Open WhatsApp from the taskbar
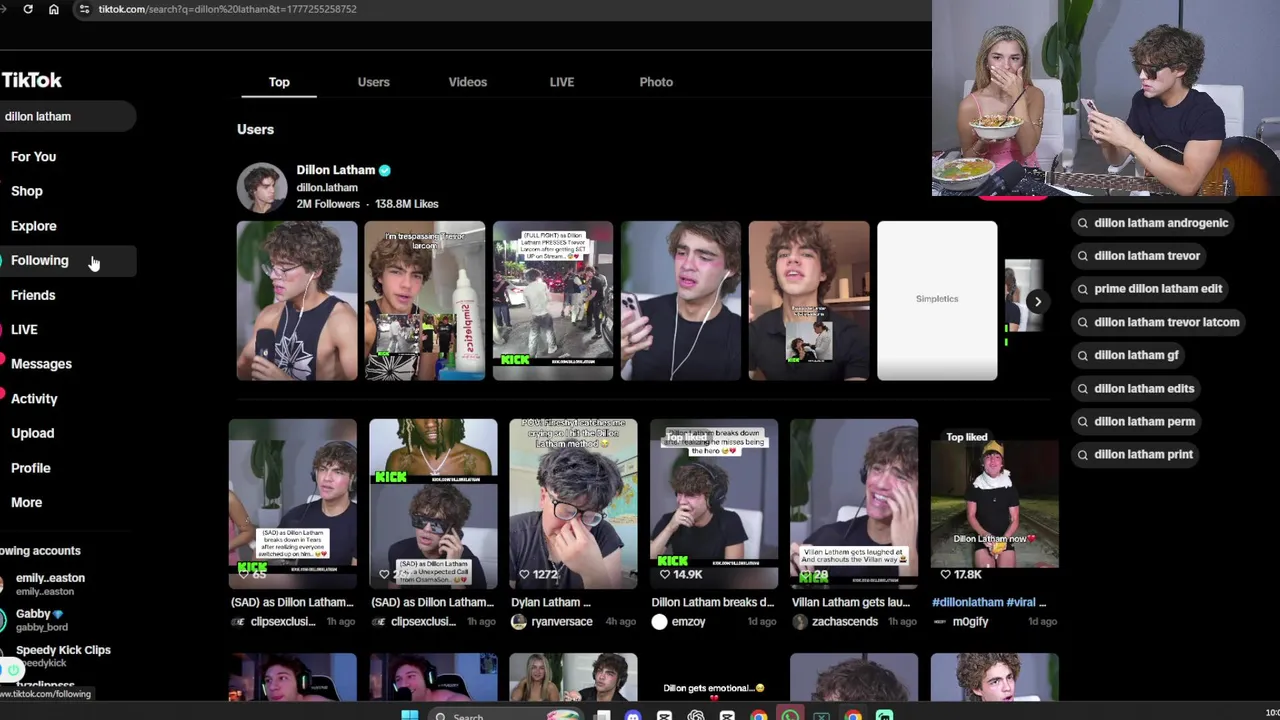1280x720 pixels. (x=790, y=714)
